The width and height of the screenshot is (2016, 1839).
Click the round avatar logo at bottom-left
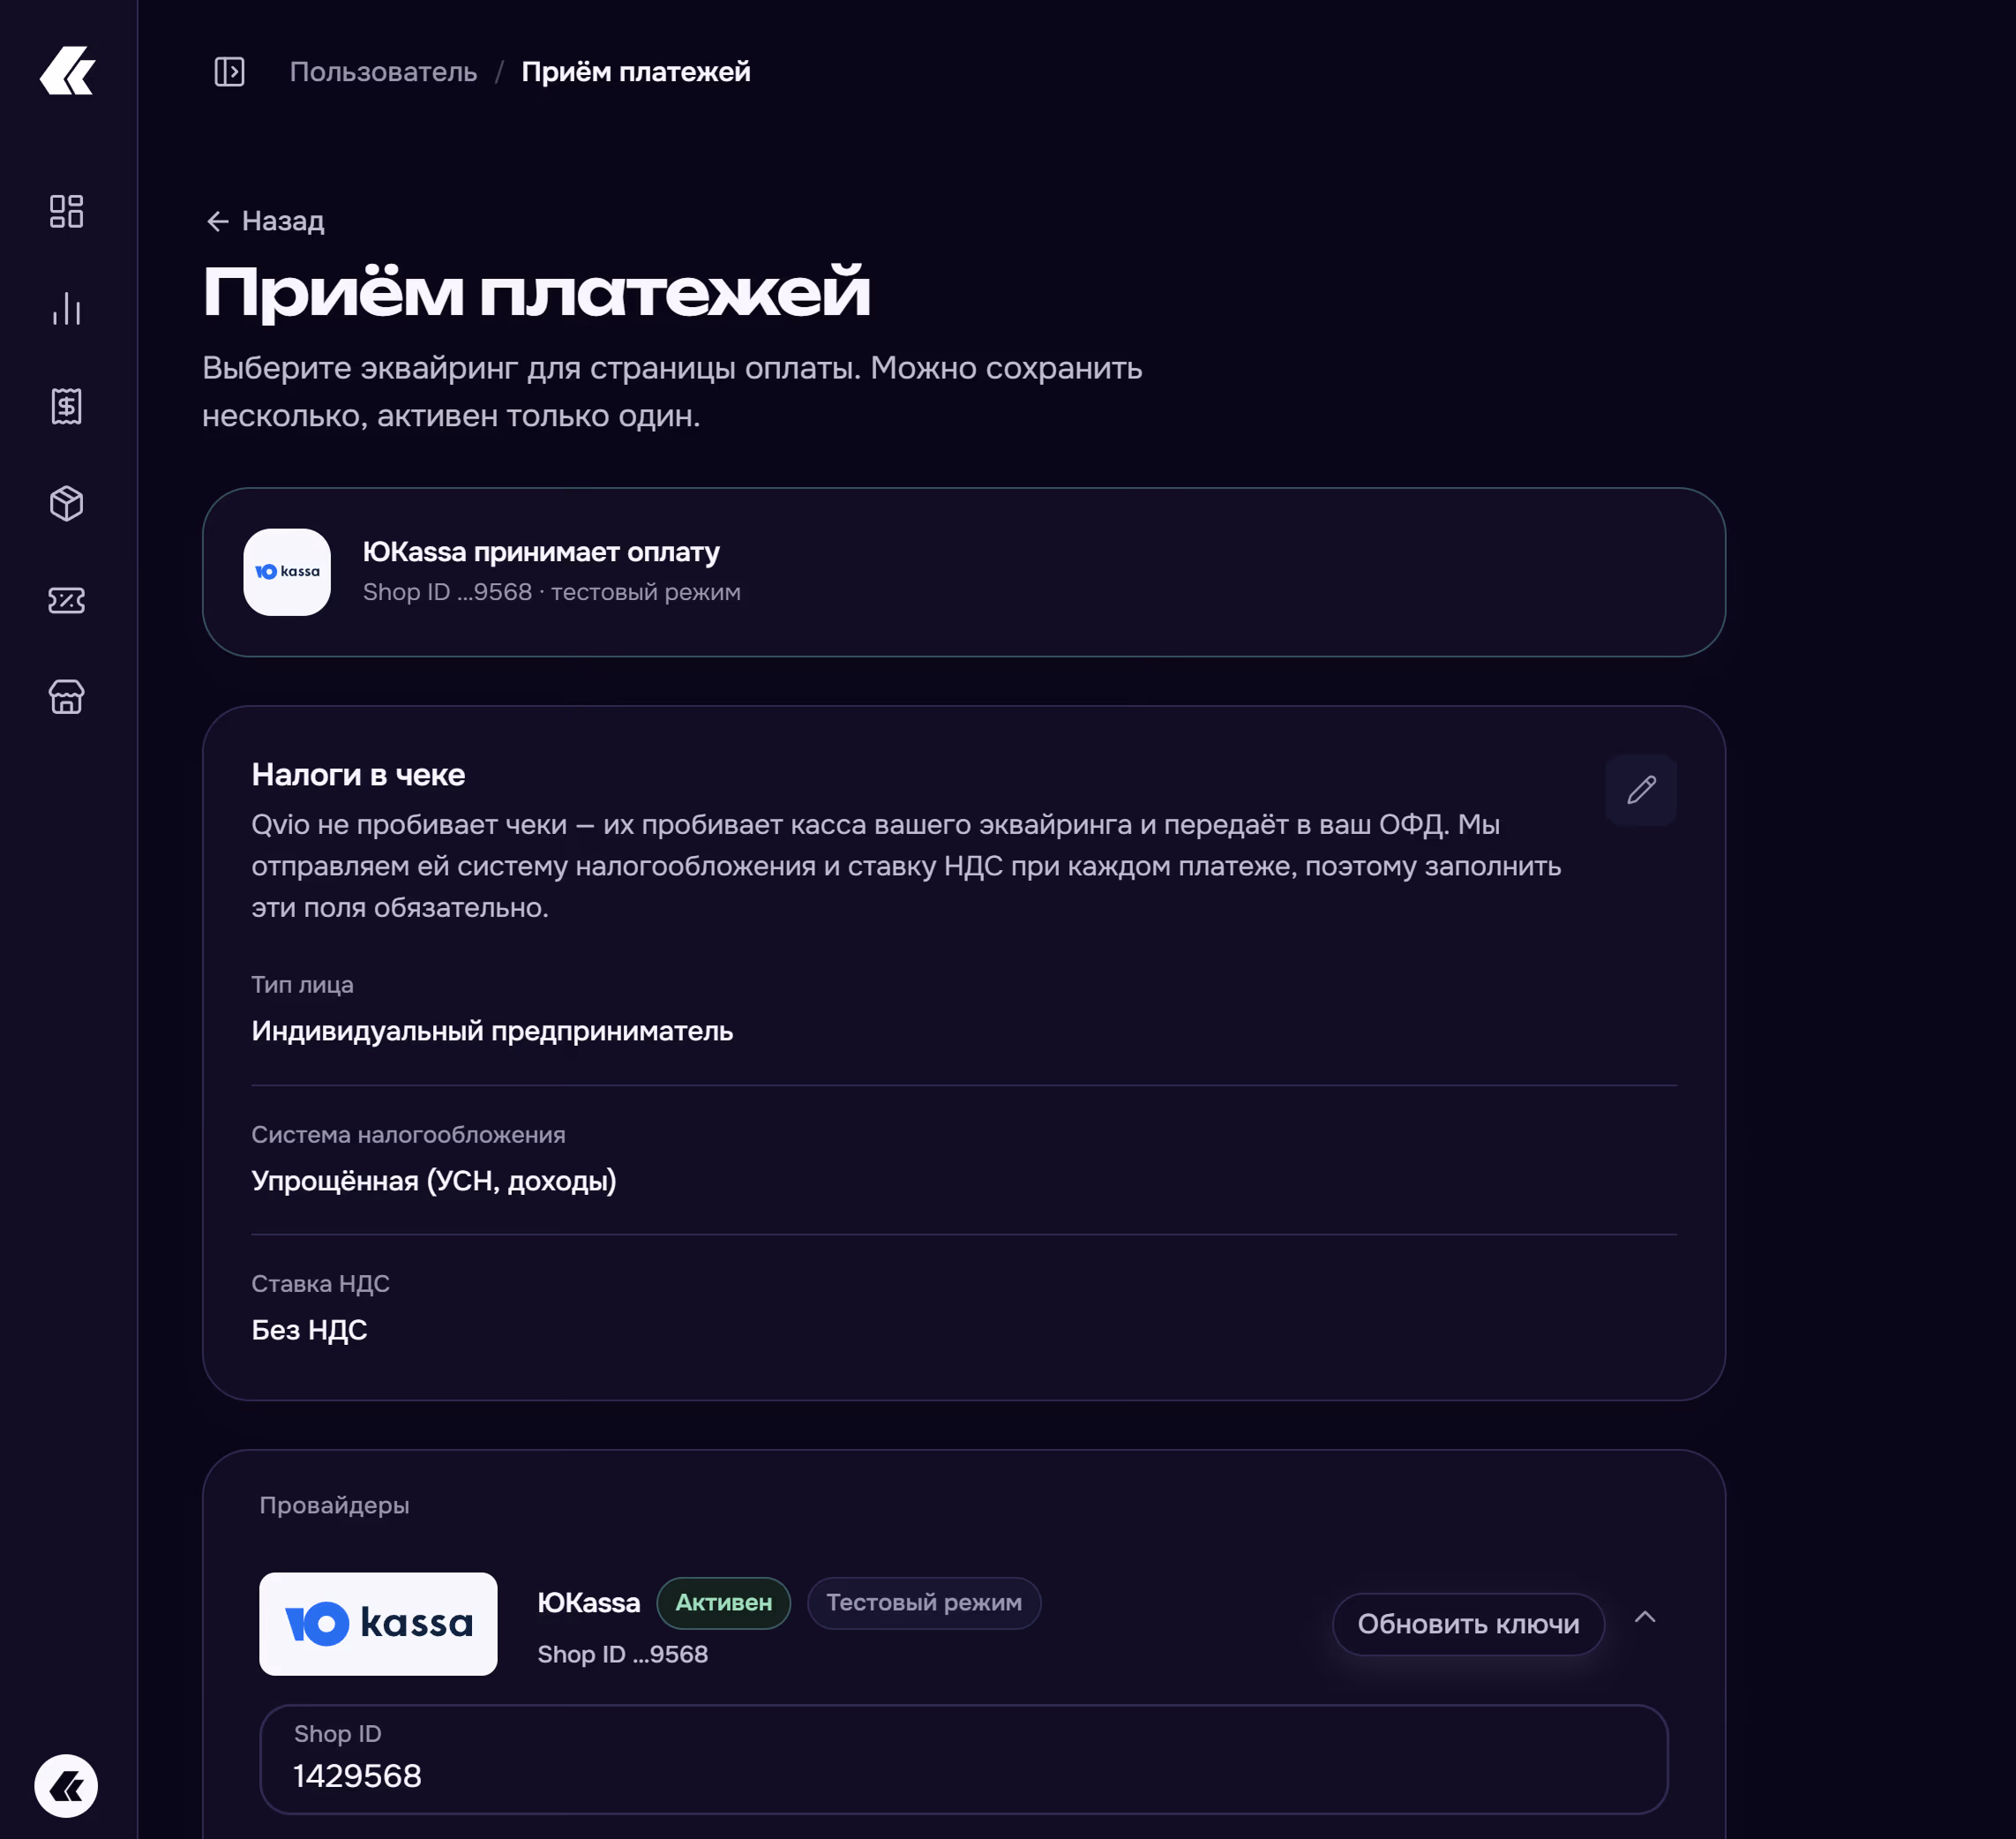(x=66, y=1786)
